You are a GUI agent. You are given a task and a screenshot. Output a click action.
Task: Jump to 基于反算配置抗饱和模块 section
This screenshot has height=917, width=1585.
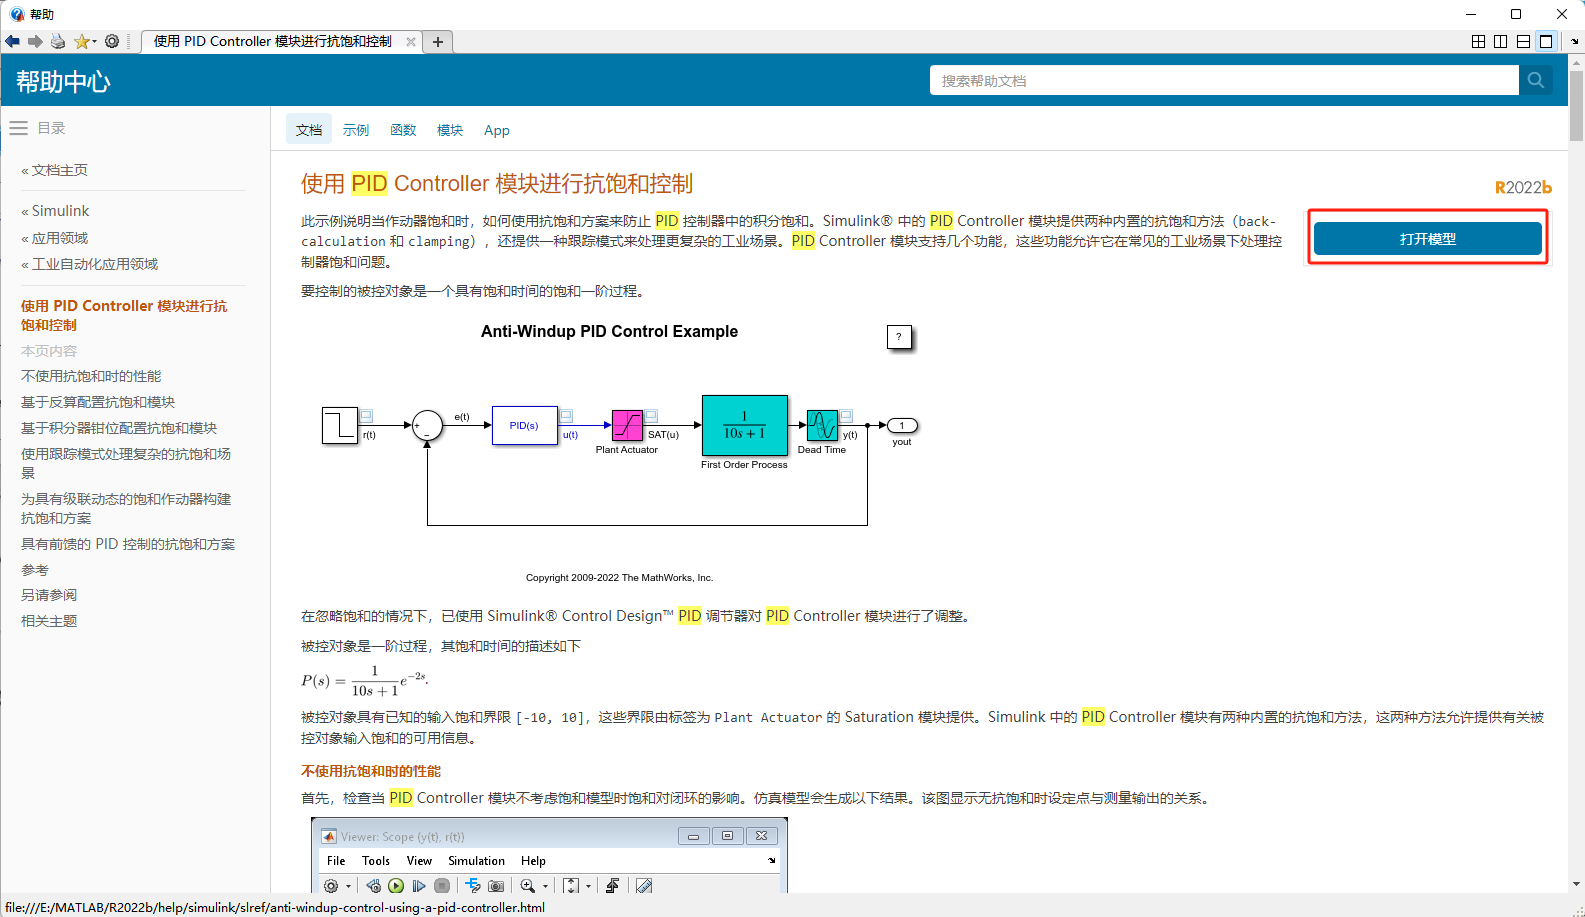click(x=98, y=402)
